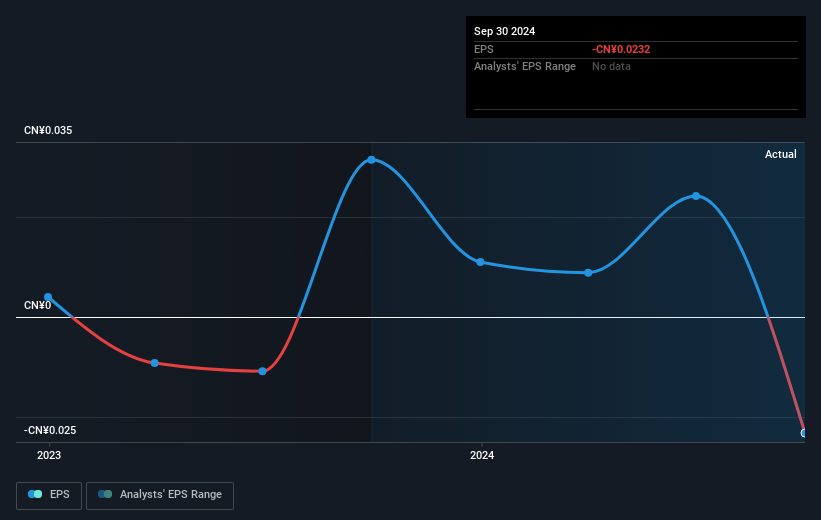This screenshot has width=821, height=520.
Task: Select the final Sep 30 2024 data point
Action: pos(804,433)
